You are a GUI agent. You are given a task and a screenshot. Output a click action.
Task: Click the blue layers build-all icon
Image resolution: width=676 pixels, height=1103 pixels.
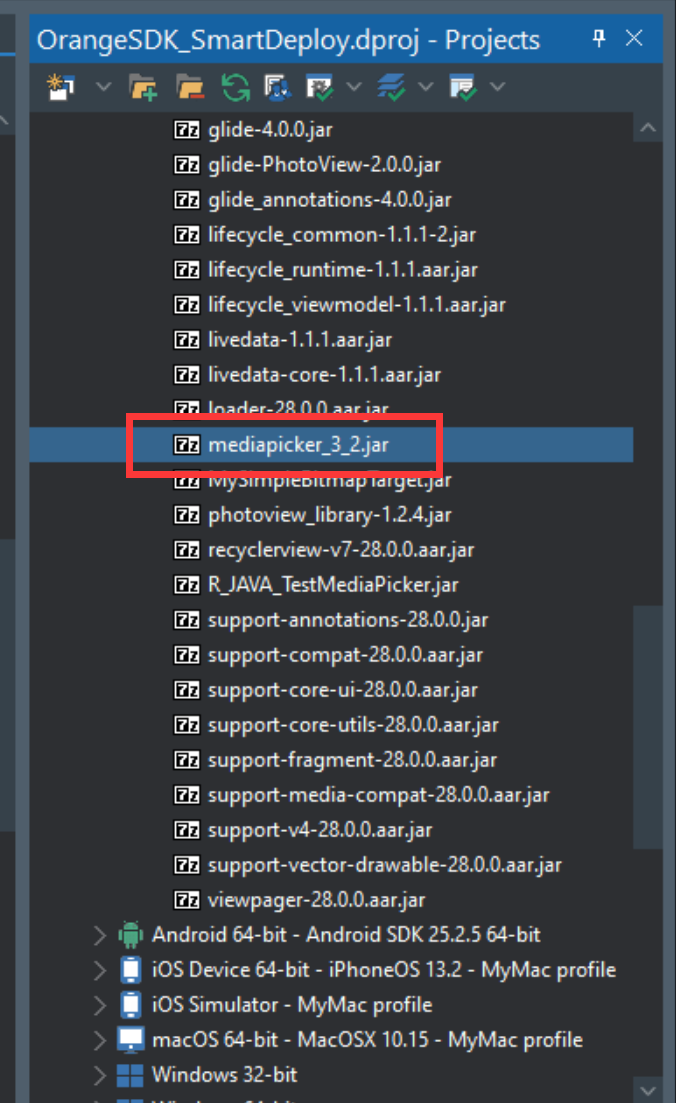click(x=391, y=87)
